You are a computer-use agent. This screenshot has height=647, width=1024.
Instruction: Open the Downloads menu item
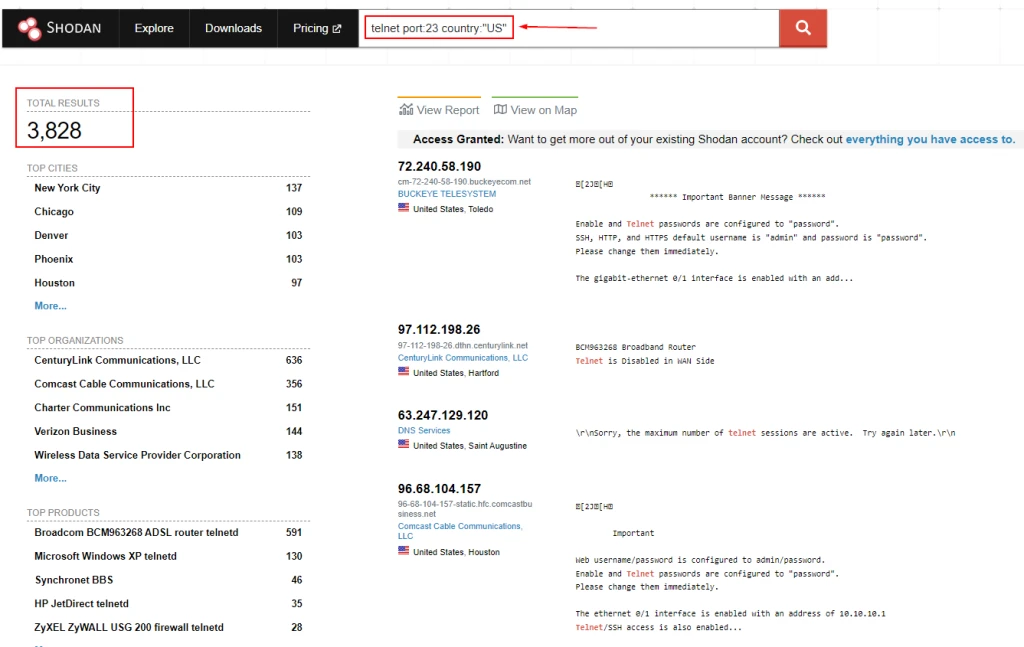(233, 28)
